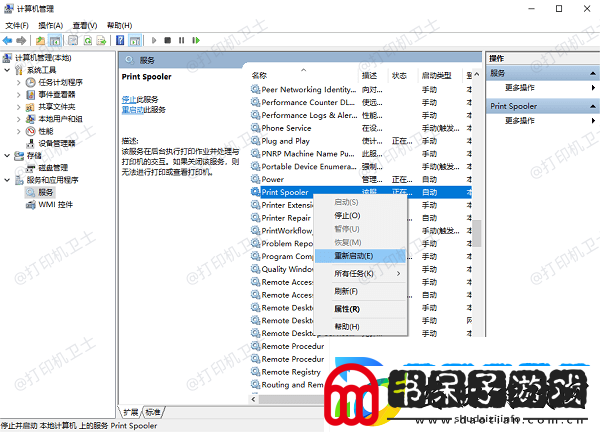Open the 文件(F) menu
This screenshot has width=600, height=432.
pyautogui.click(x=17, y=26)
